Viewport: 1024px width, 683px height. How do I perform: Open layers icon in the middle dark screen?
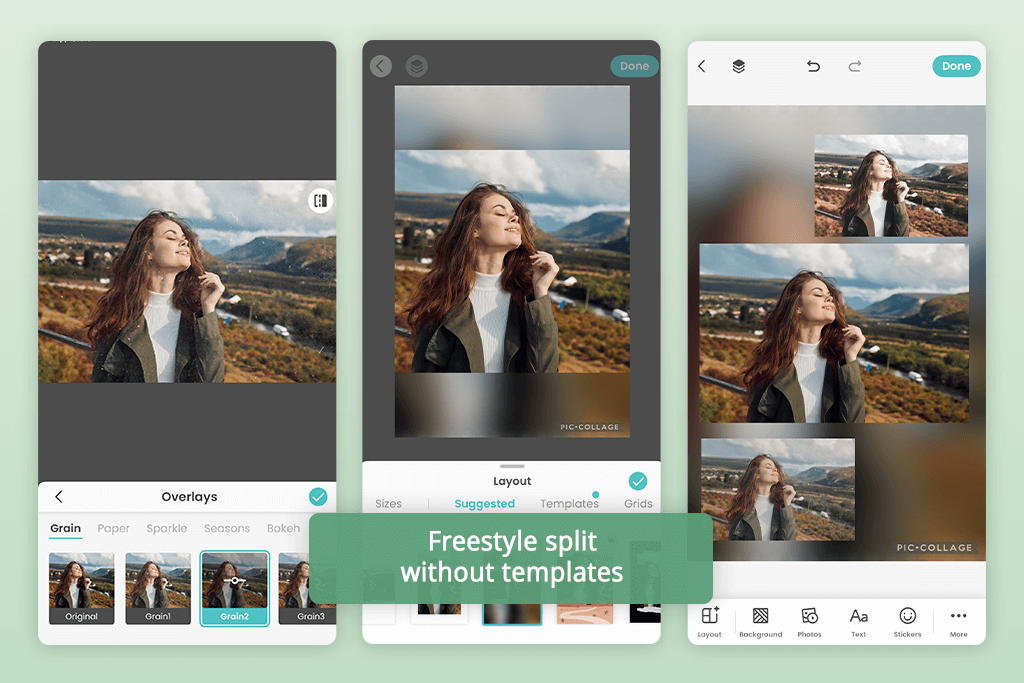pyautogui.click(x=417, y=66)
